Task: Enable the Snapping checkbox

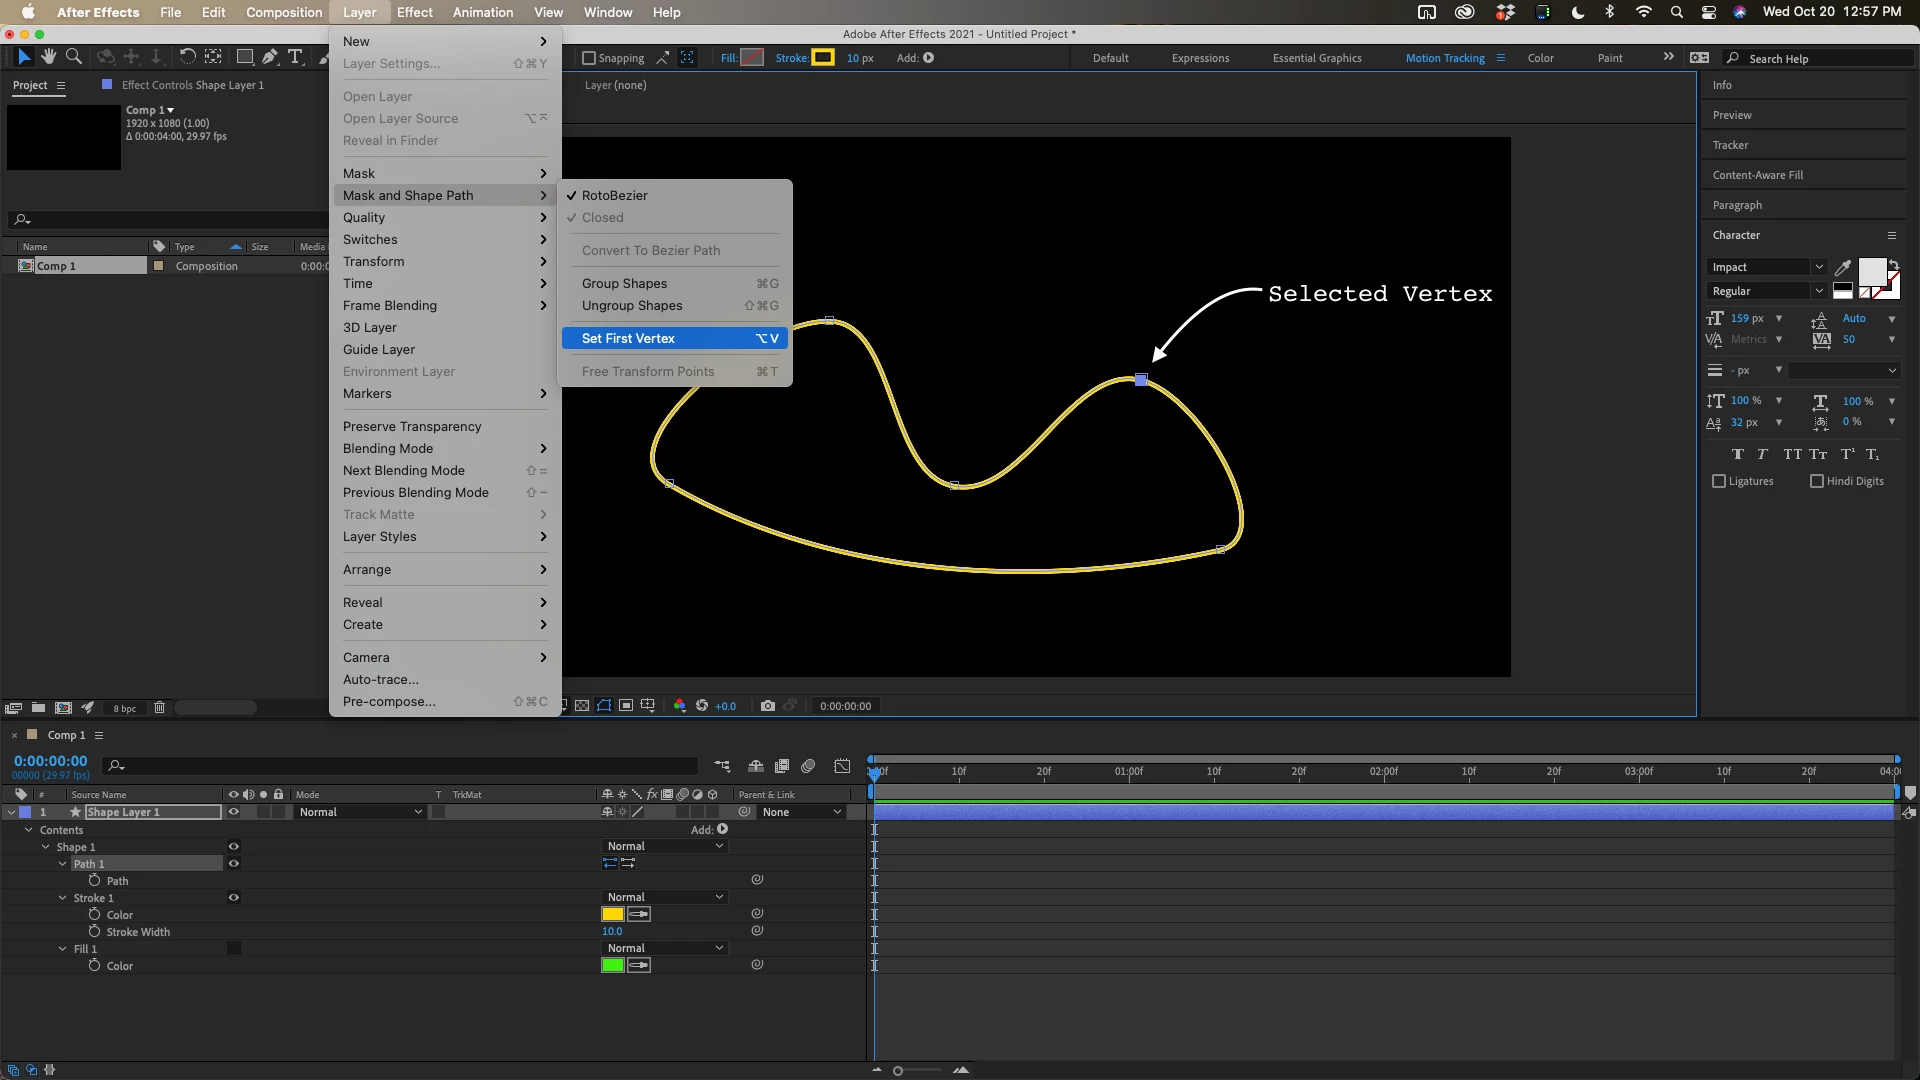Action: point(589,58)
